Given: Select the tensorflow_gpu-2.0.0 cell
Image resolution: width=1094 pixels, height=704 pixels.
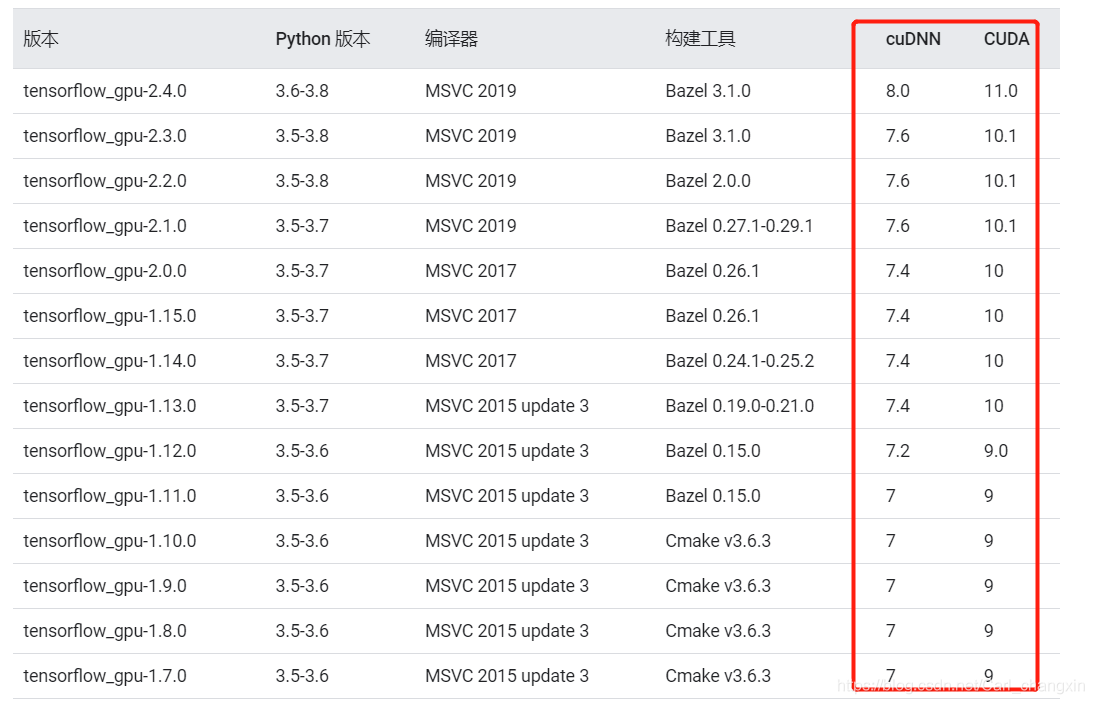Looking at the screenshot, I should 105,271.
